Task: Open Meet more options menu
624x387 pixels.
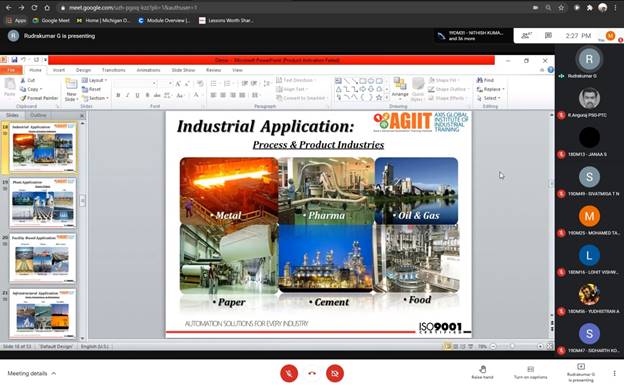Action: pyautogui.click(x=614, y=373)
